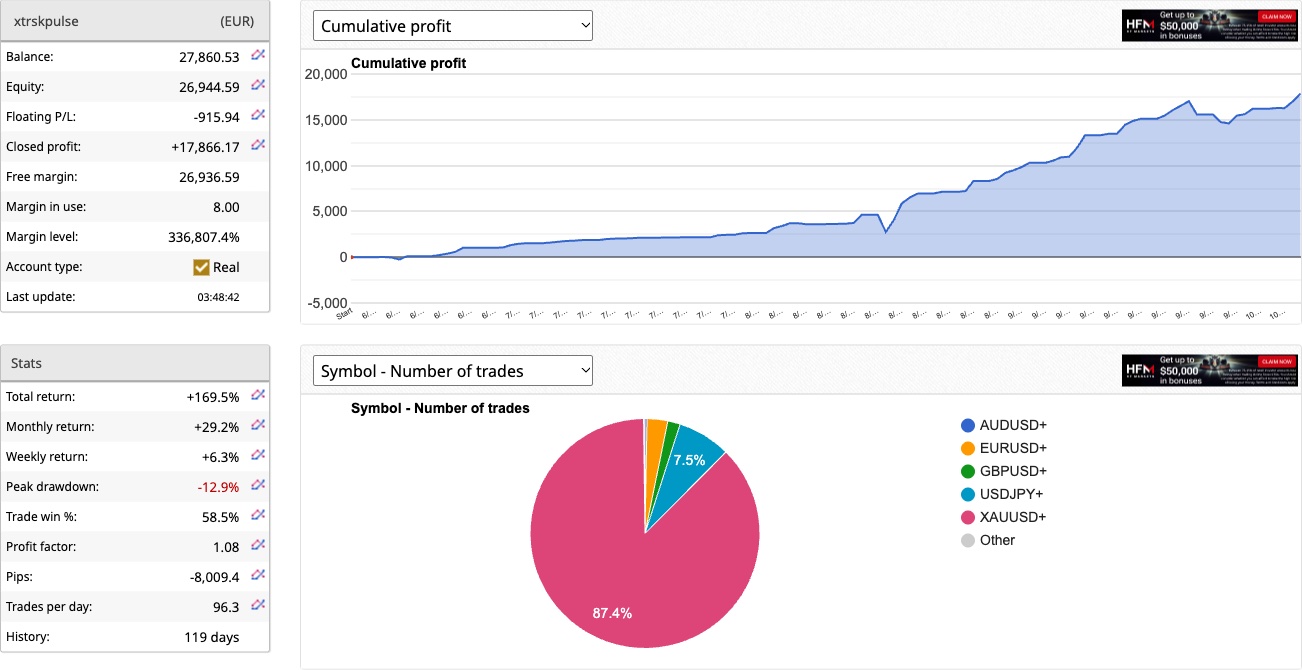The width and height of the screenshot is (1302, 670).
Task: Click the HFM bonus banner above pie chart
Action: pos(1211,371)
